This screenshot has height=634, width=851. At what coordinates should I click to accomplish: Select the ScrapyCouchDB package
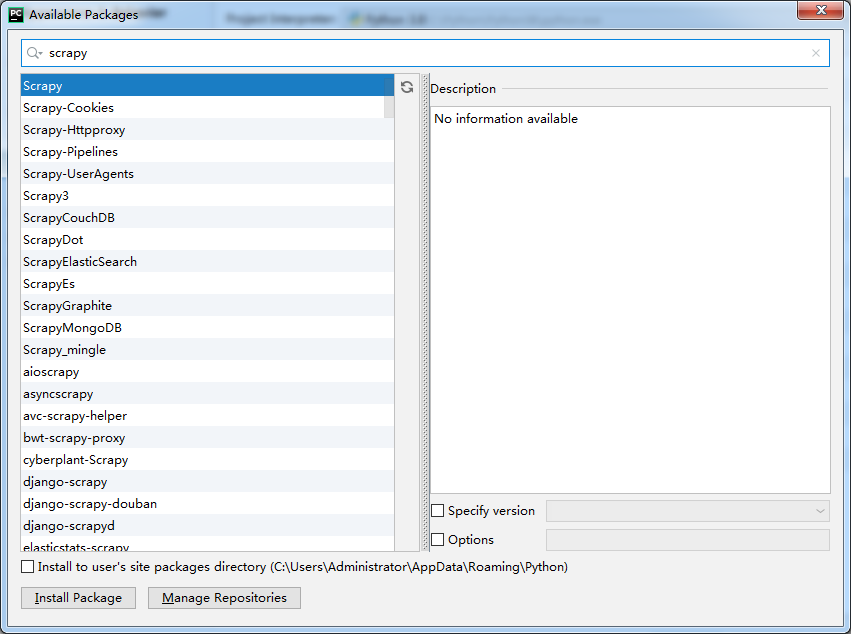[x=207, y=218]
